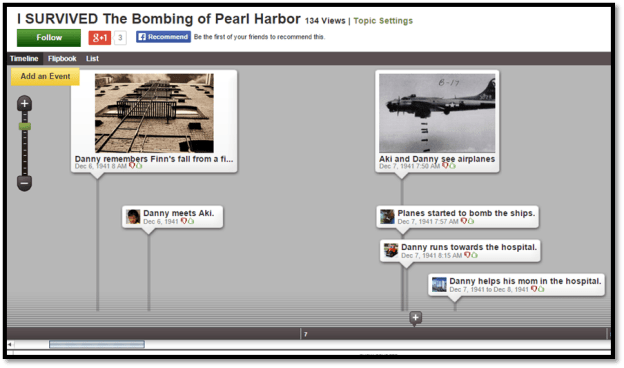Click the '7' date marker on timeline bar
This screenshot has height=368, width=624.
click(305, 334)
